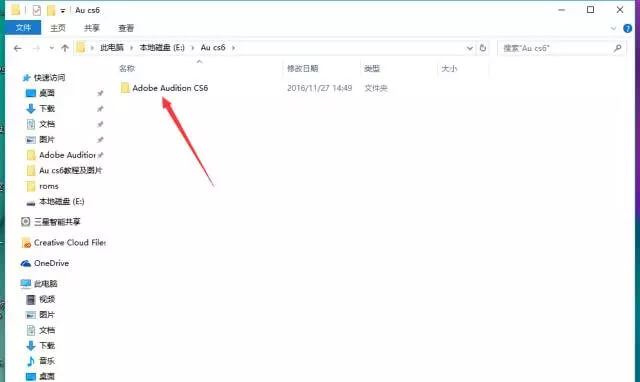Open quick access toolbar customize dropdown
The height and width of the screenshot is (382, 640).
click(x=62, y=11)
